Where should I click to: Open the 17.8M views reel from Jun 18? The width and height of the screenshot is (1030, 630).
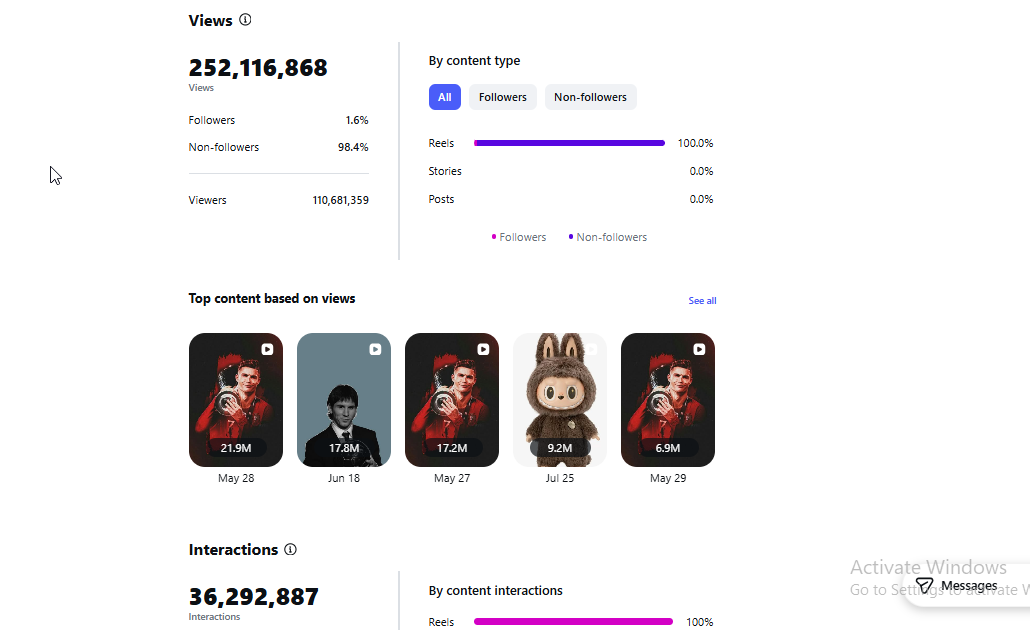[344, 400]
